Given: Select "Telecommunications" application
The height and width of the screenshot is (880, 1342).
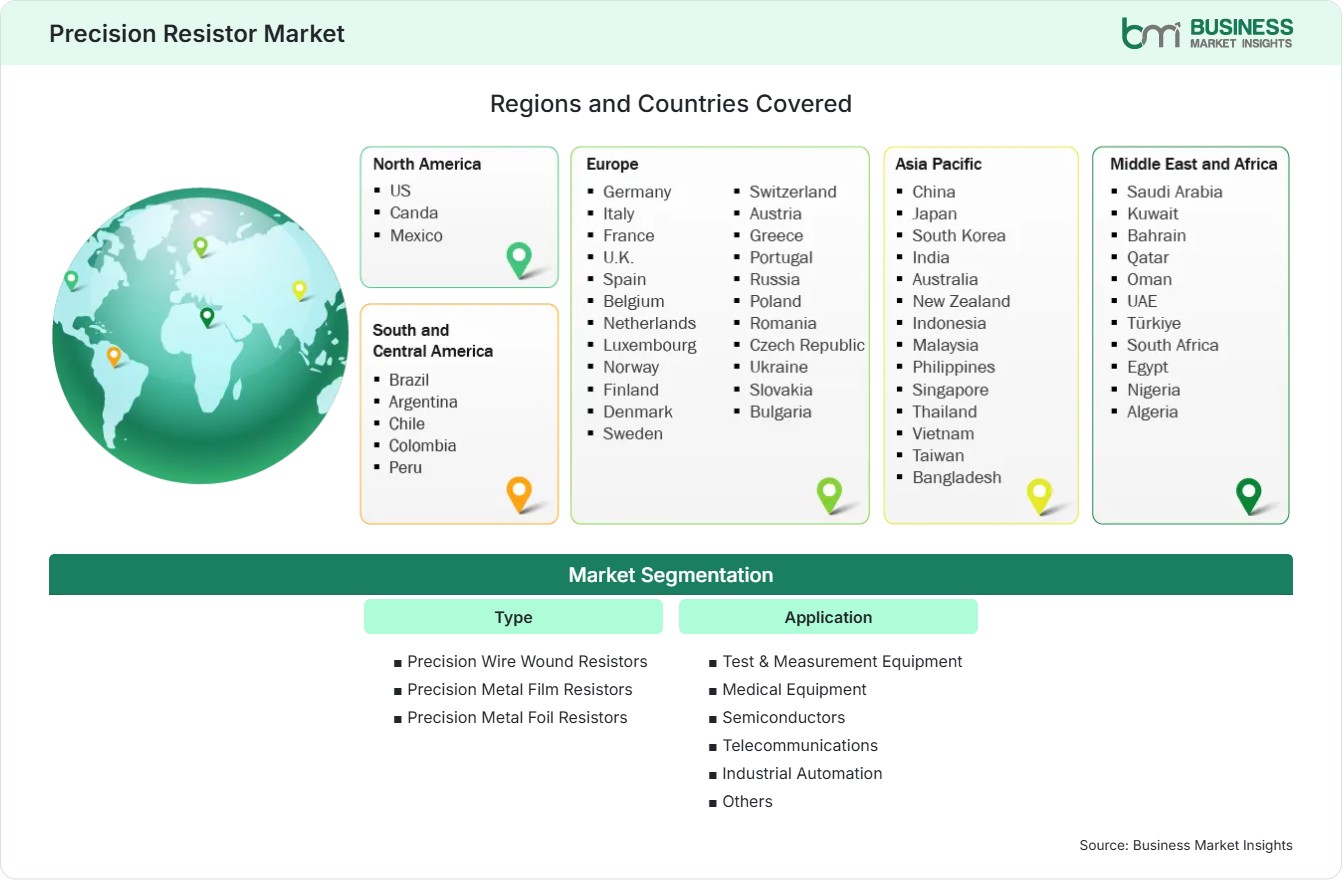Looking at the screenshot, I should point(800,745).
